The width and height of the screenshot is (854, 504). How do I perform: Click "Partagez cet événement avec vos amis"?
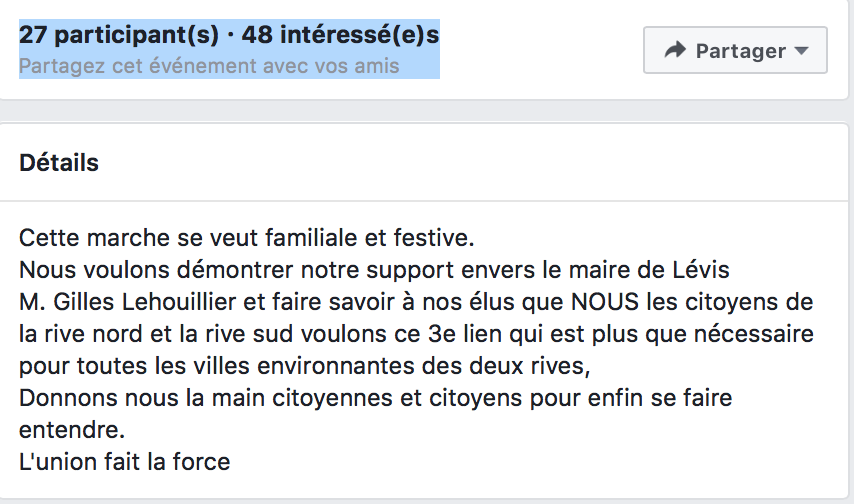coord(209,66)
